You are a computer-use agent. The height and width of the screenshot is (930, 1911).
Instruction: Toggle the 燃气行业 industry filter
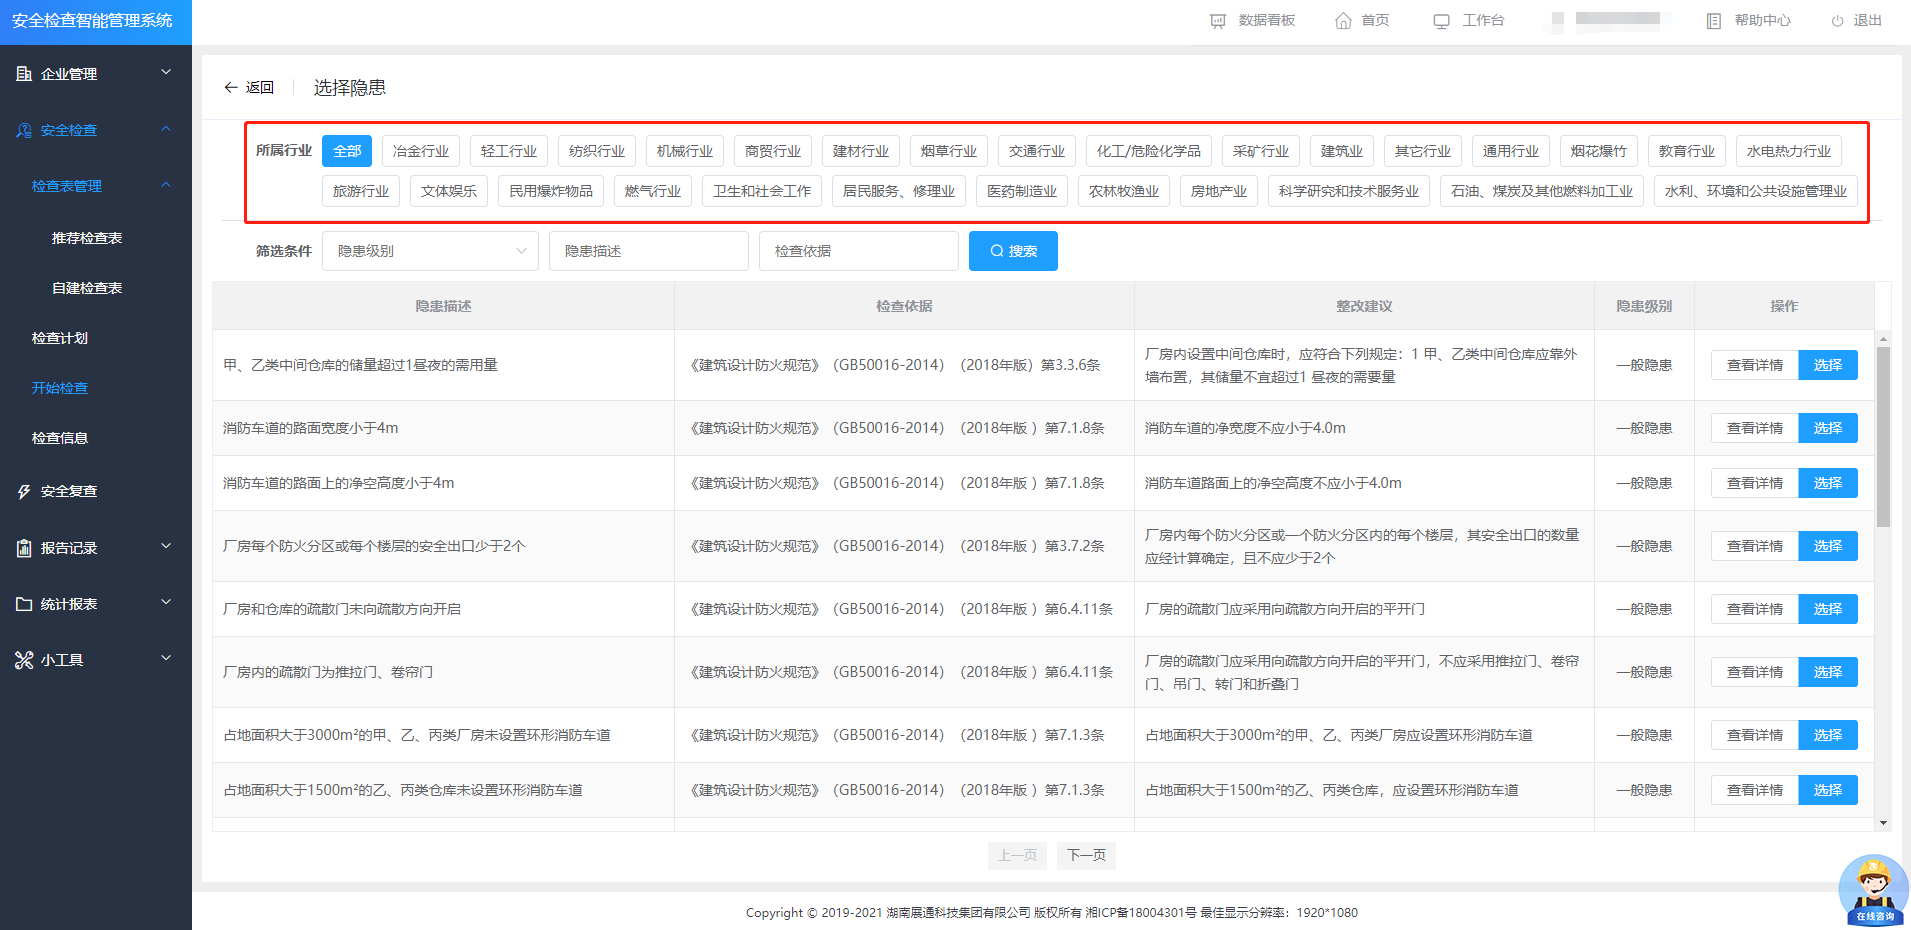pyautogui.click(x=652, y=191)
